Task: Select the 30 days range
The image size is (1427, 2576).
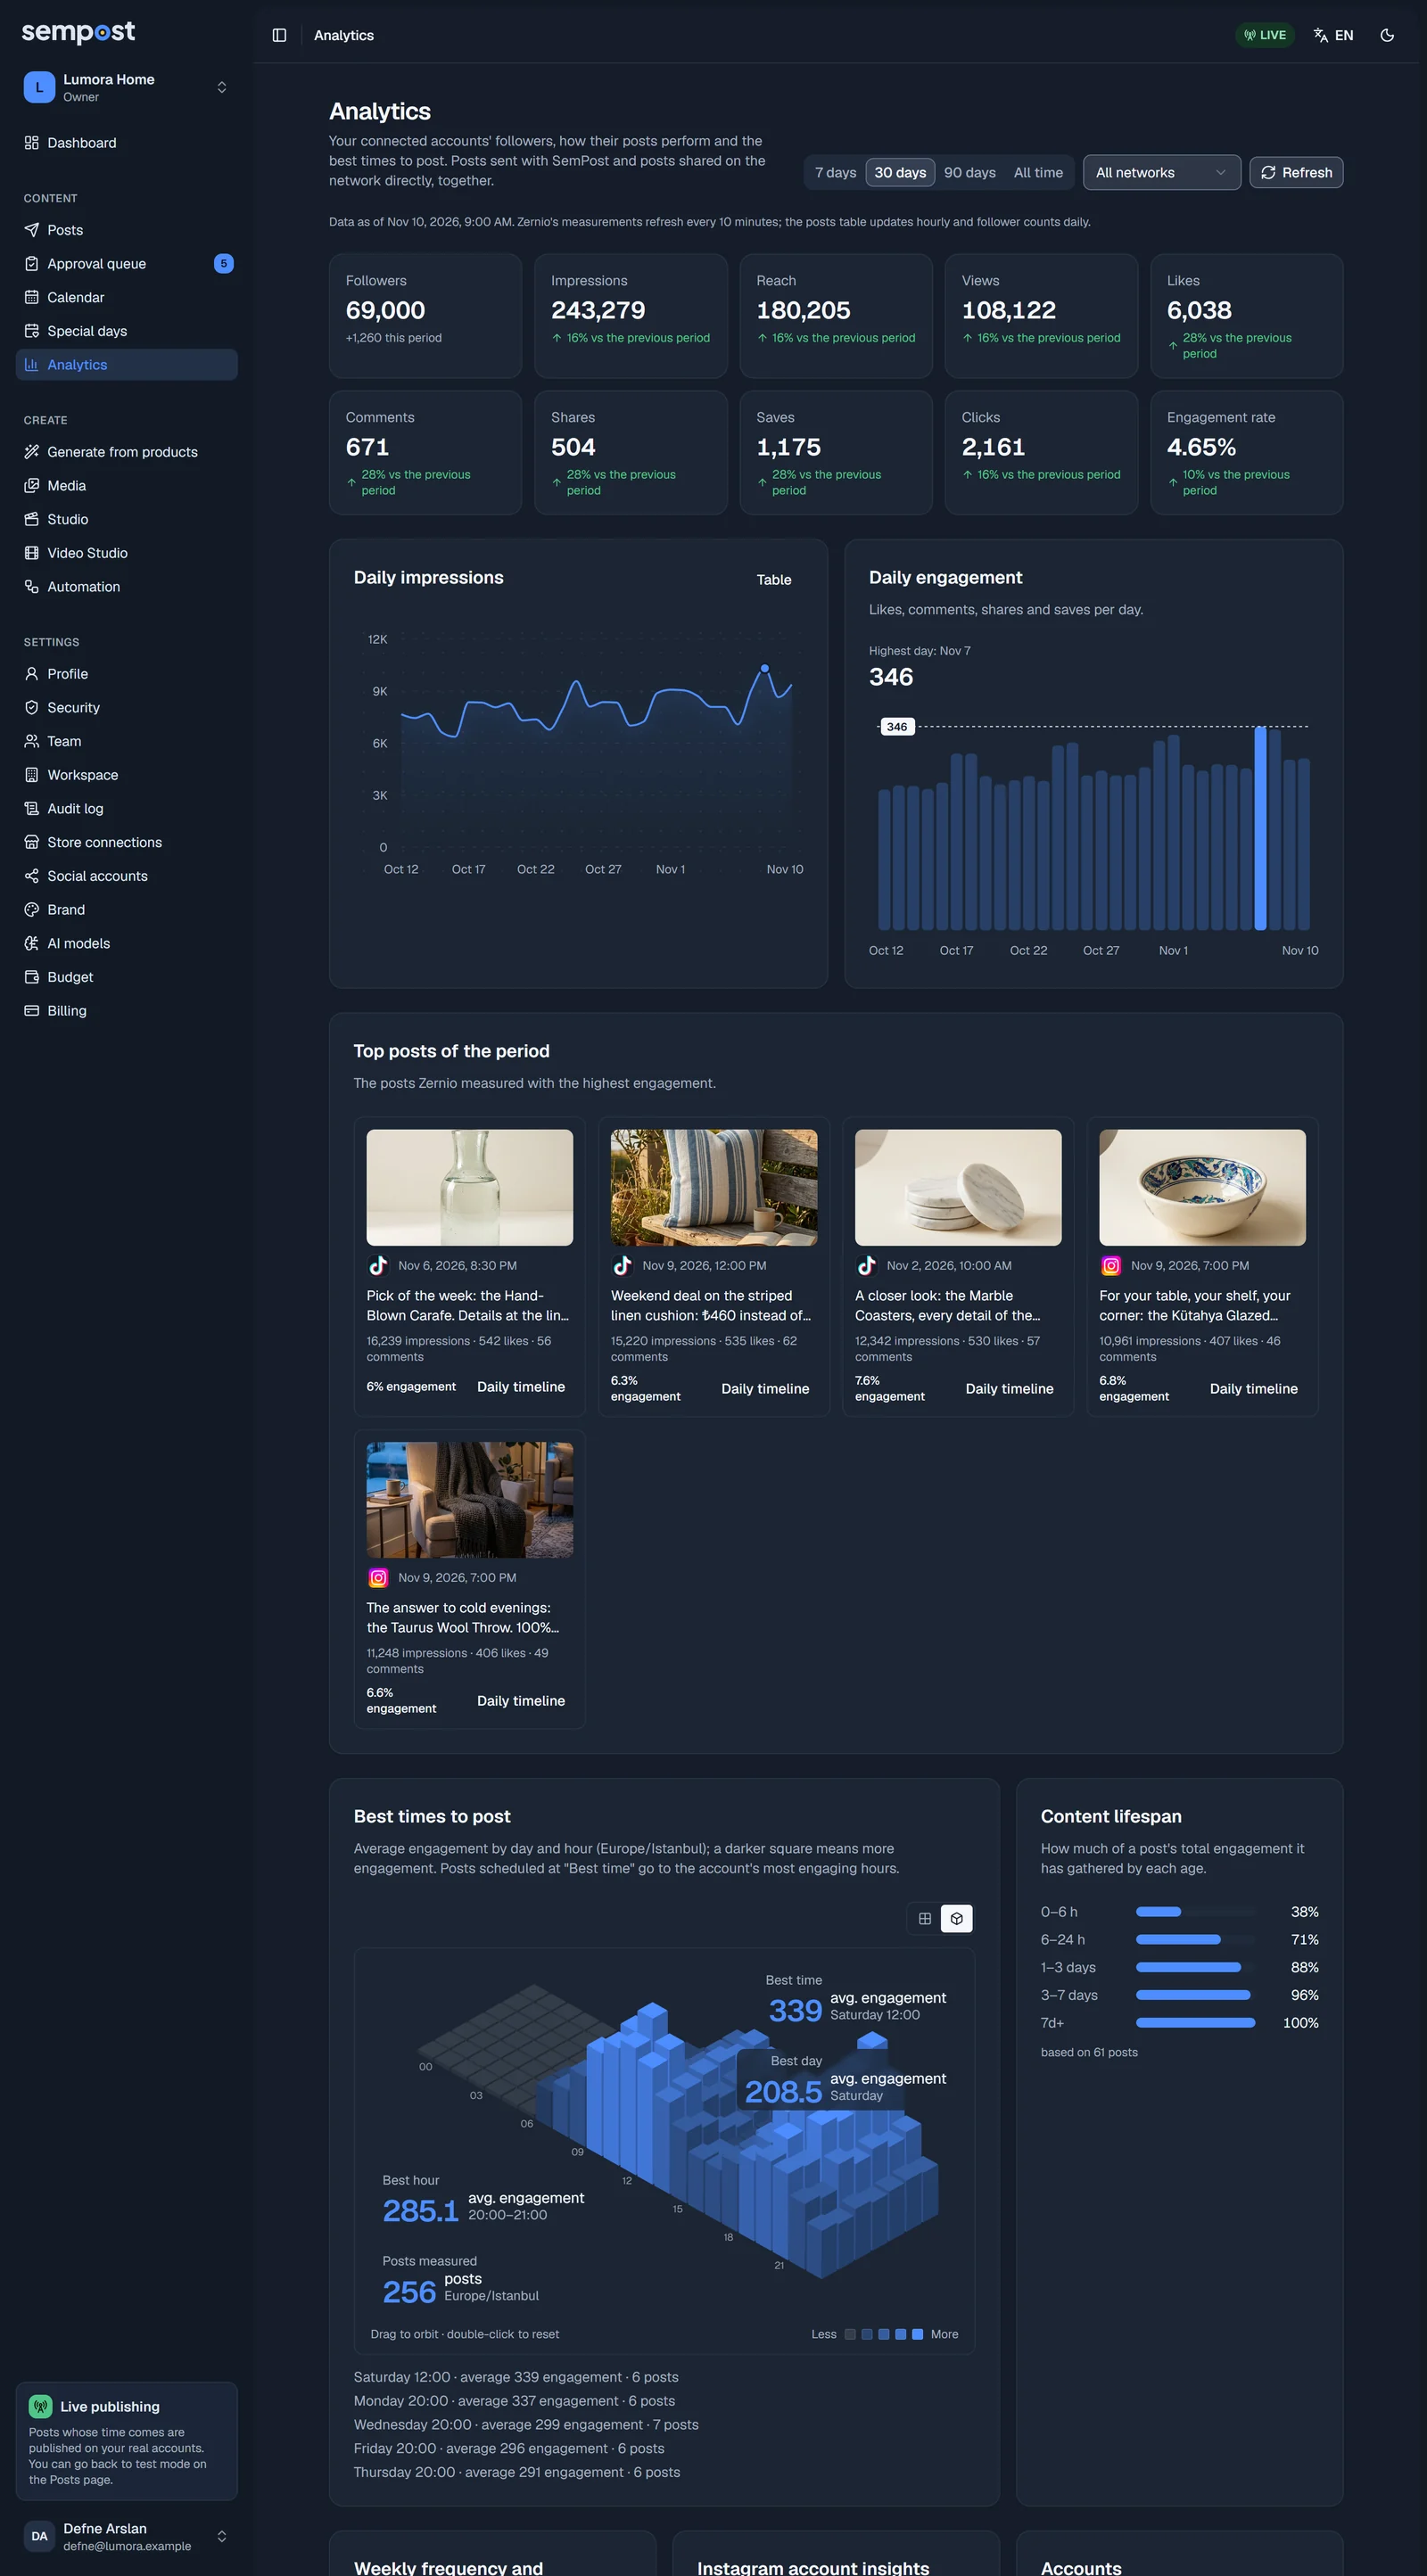Action: [x=900, y=173]
